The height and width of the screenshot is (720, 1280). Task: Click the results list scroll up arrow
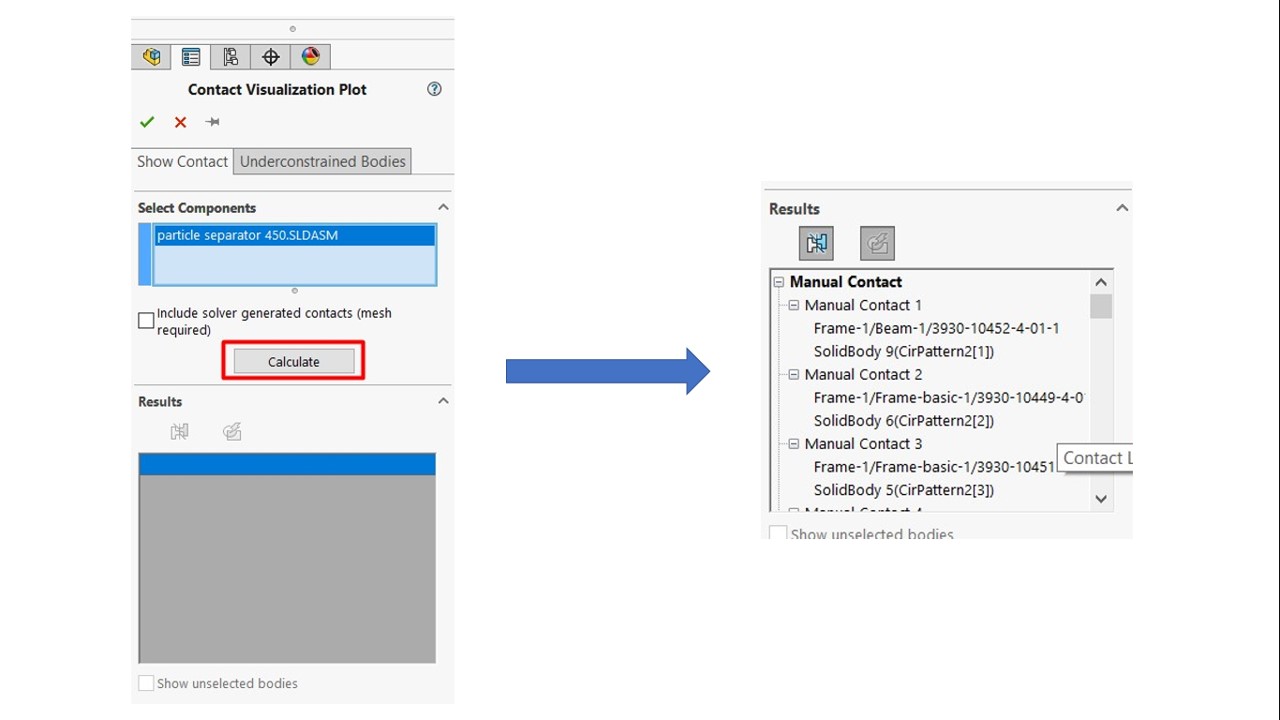click(x=1101, y=282)
